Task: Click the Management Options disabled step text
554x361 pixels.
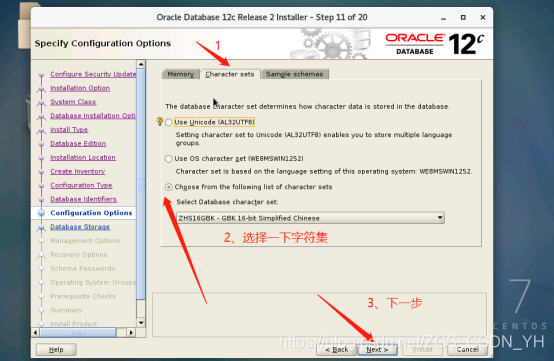Action: point(85,241)
